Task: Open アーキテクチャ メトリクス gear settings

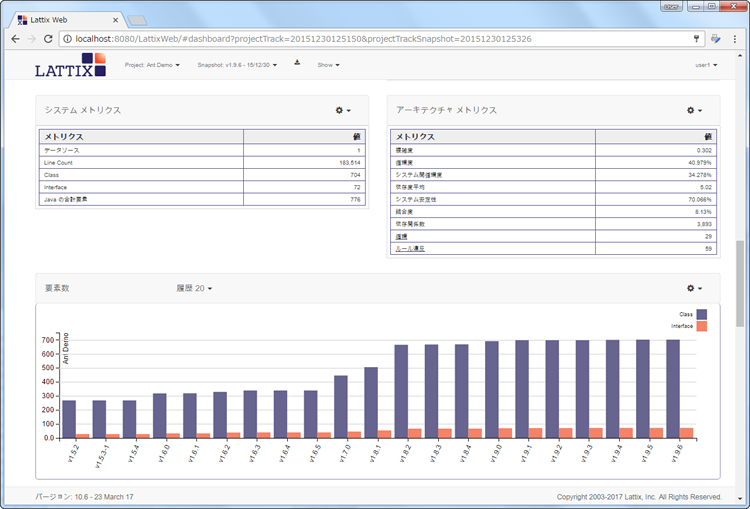Action: (695, 111)
